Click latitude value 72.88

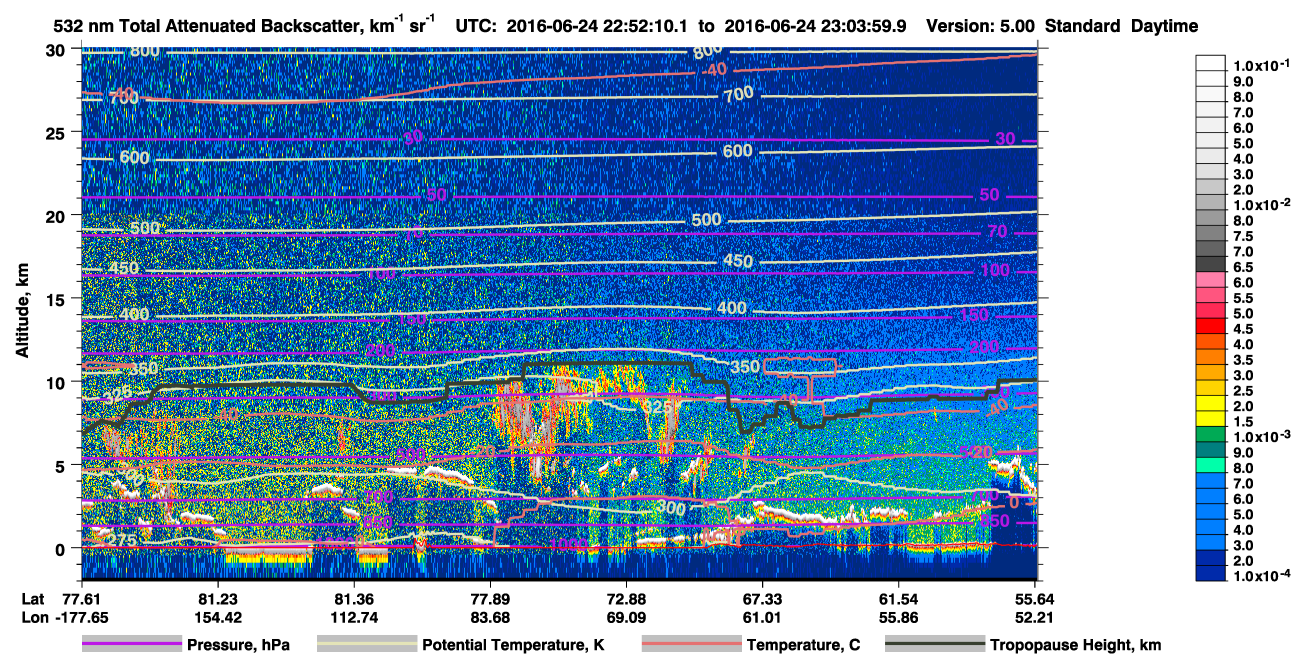point(625,598)
